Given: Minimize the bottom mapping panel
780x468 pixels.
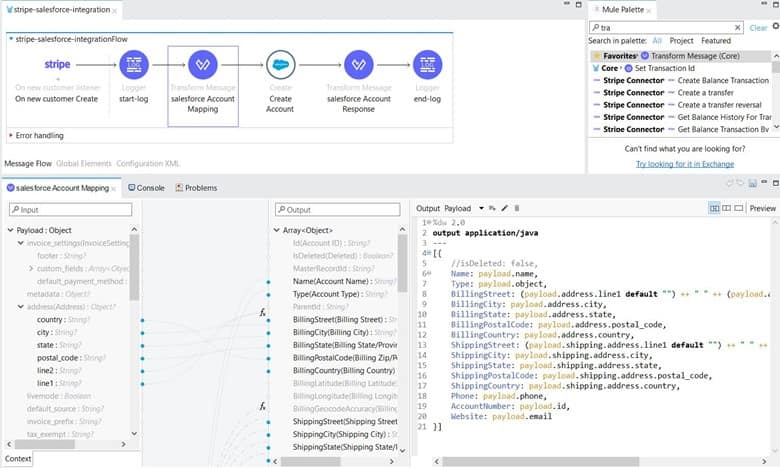Looking at the screenshot, I should coord(765,183).
